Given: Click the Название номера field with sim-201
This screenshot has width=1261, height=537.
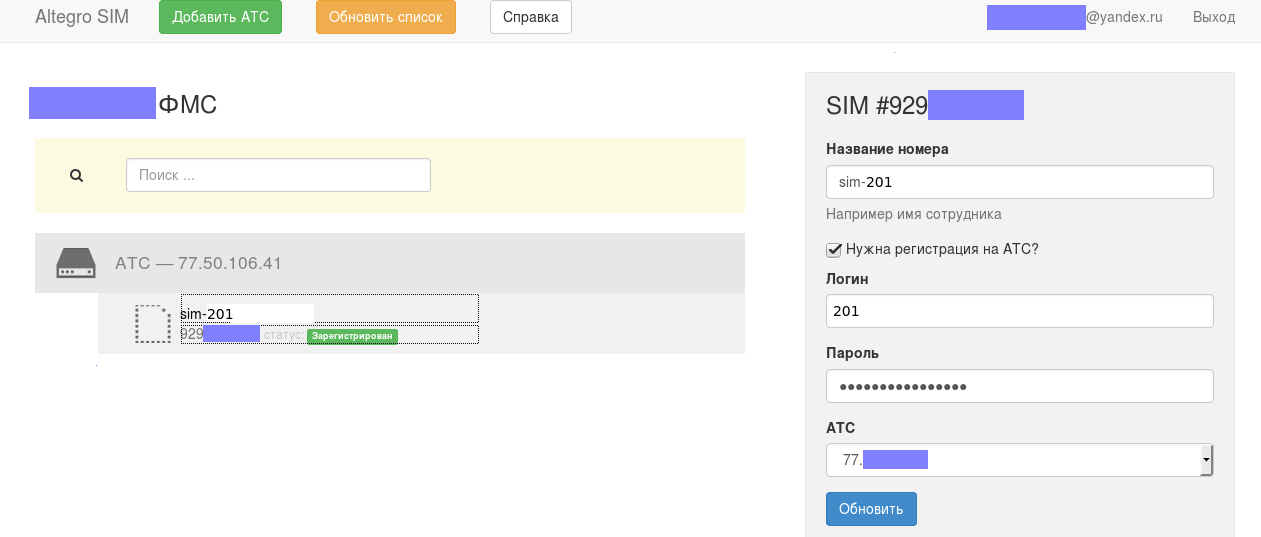Looking at the screenshot, I should click(1019, 182).
